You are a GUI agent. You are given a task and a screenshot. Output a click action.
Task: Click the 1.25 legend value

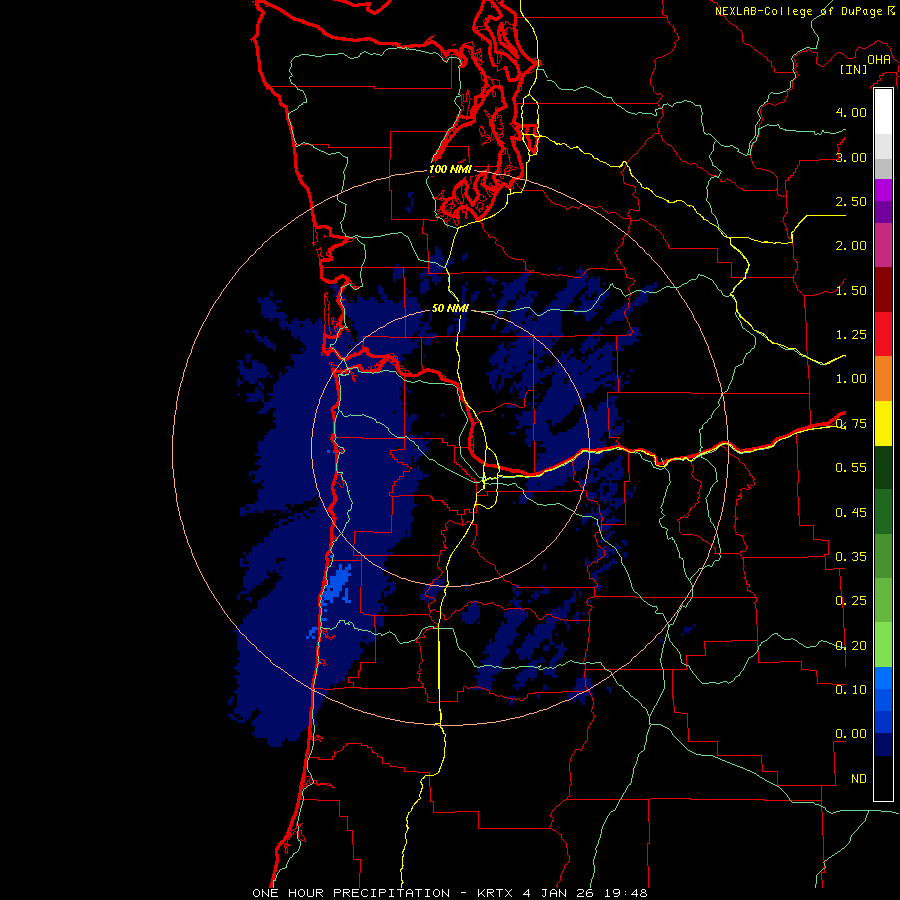[x=851, y=335]
